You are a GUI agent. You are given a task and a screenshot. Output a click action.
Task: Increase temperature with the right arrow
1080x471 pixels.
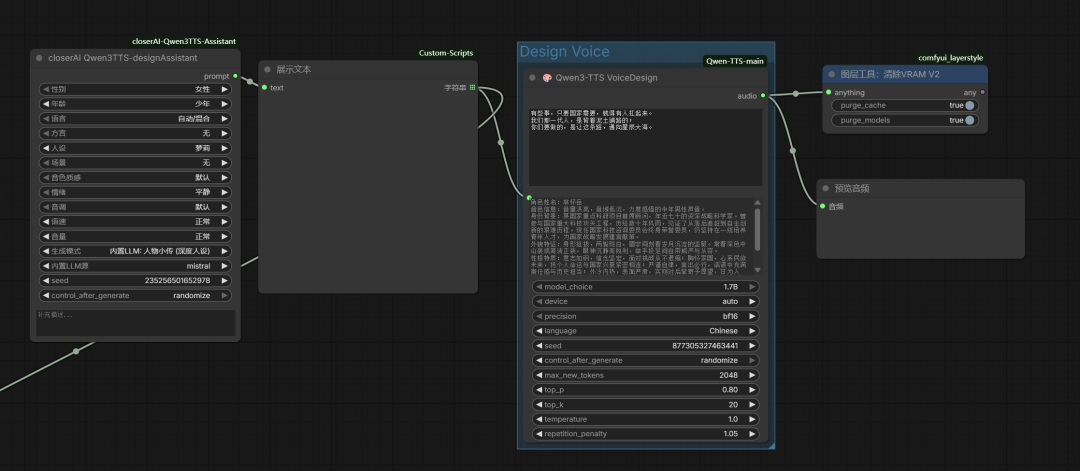point(752,419)
